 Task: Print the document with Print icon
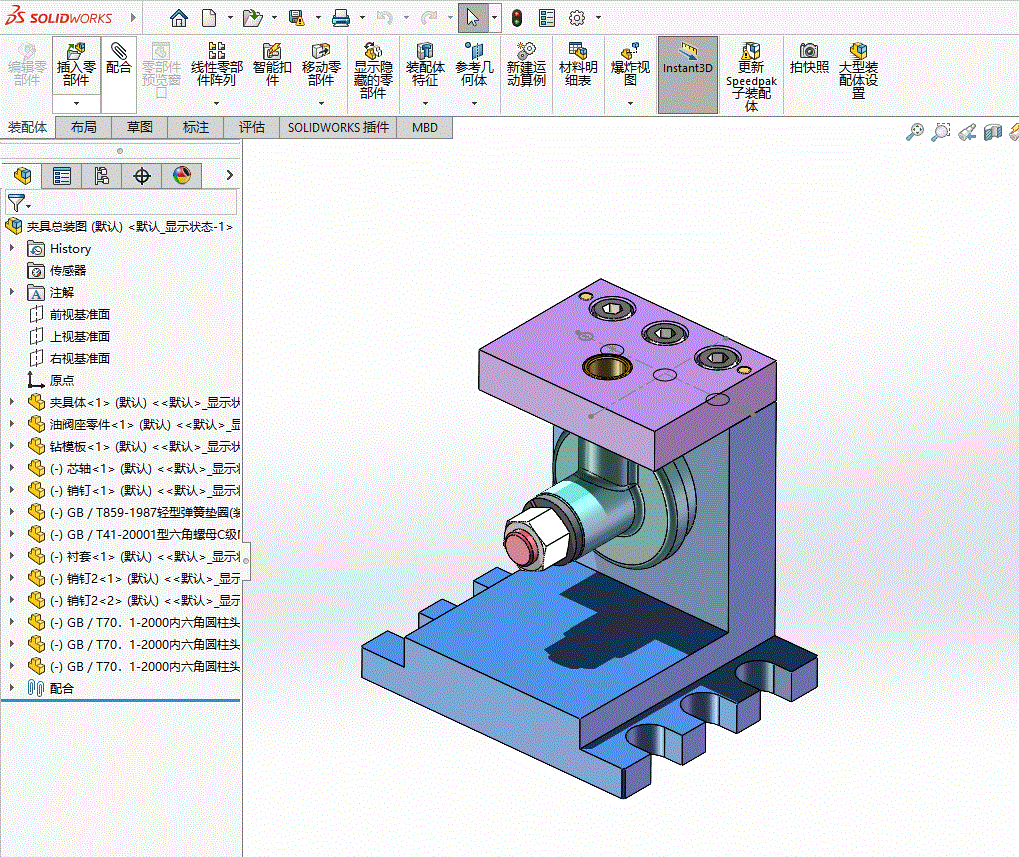pos(341,18)
